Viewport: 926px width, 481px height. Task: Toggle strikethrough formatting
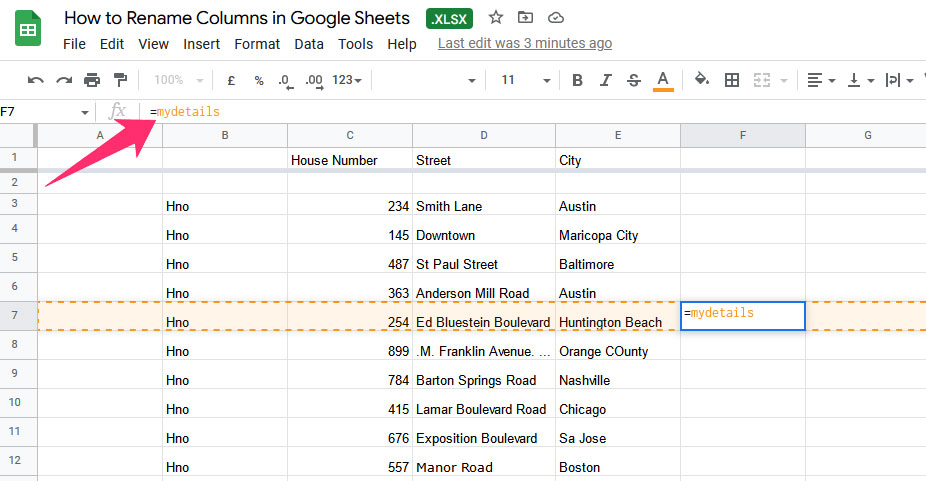click(634, 80)
